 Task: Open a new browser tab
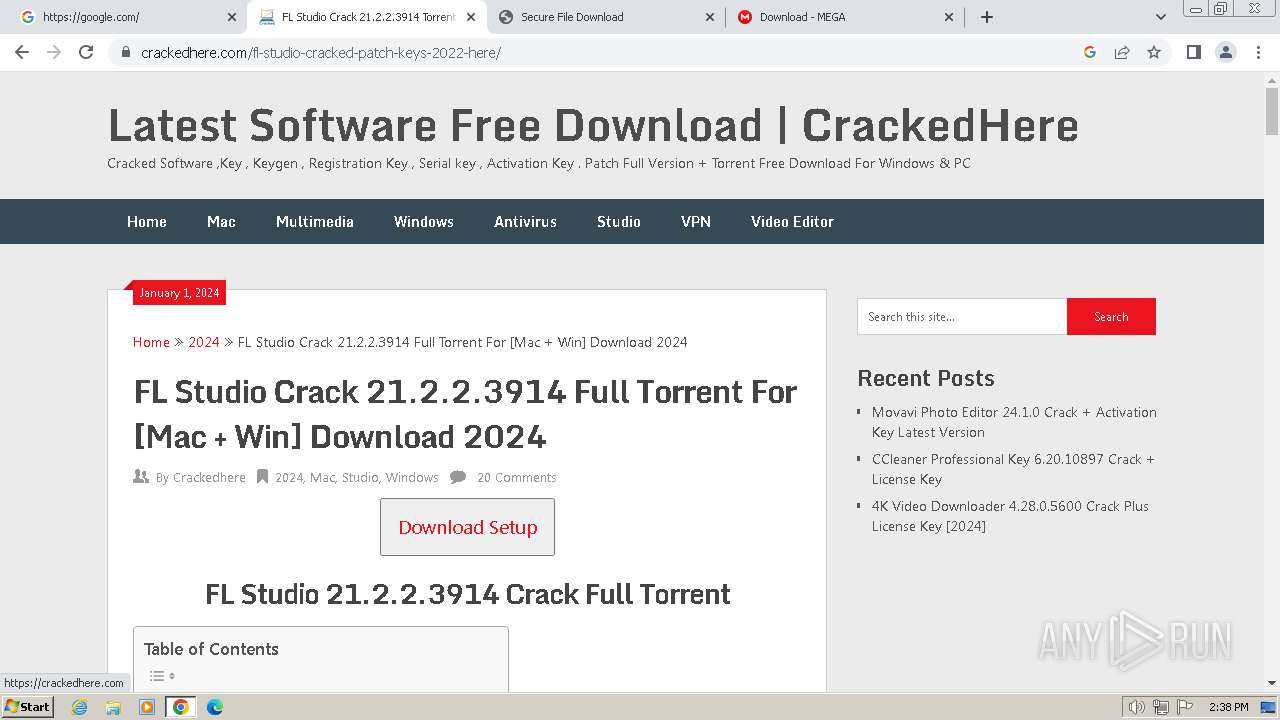click(x=987, y=17)
